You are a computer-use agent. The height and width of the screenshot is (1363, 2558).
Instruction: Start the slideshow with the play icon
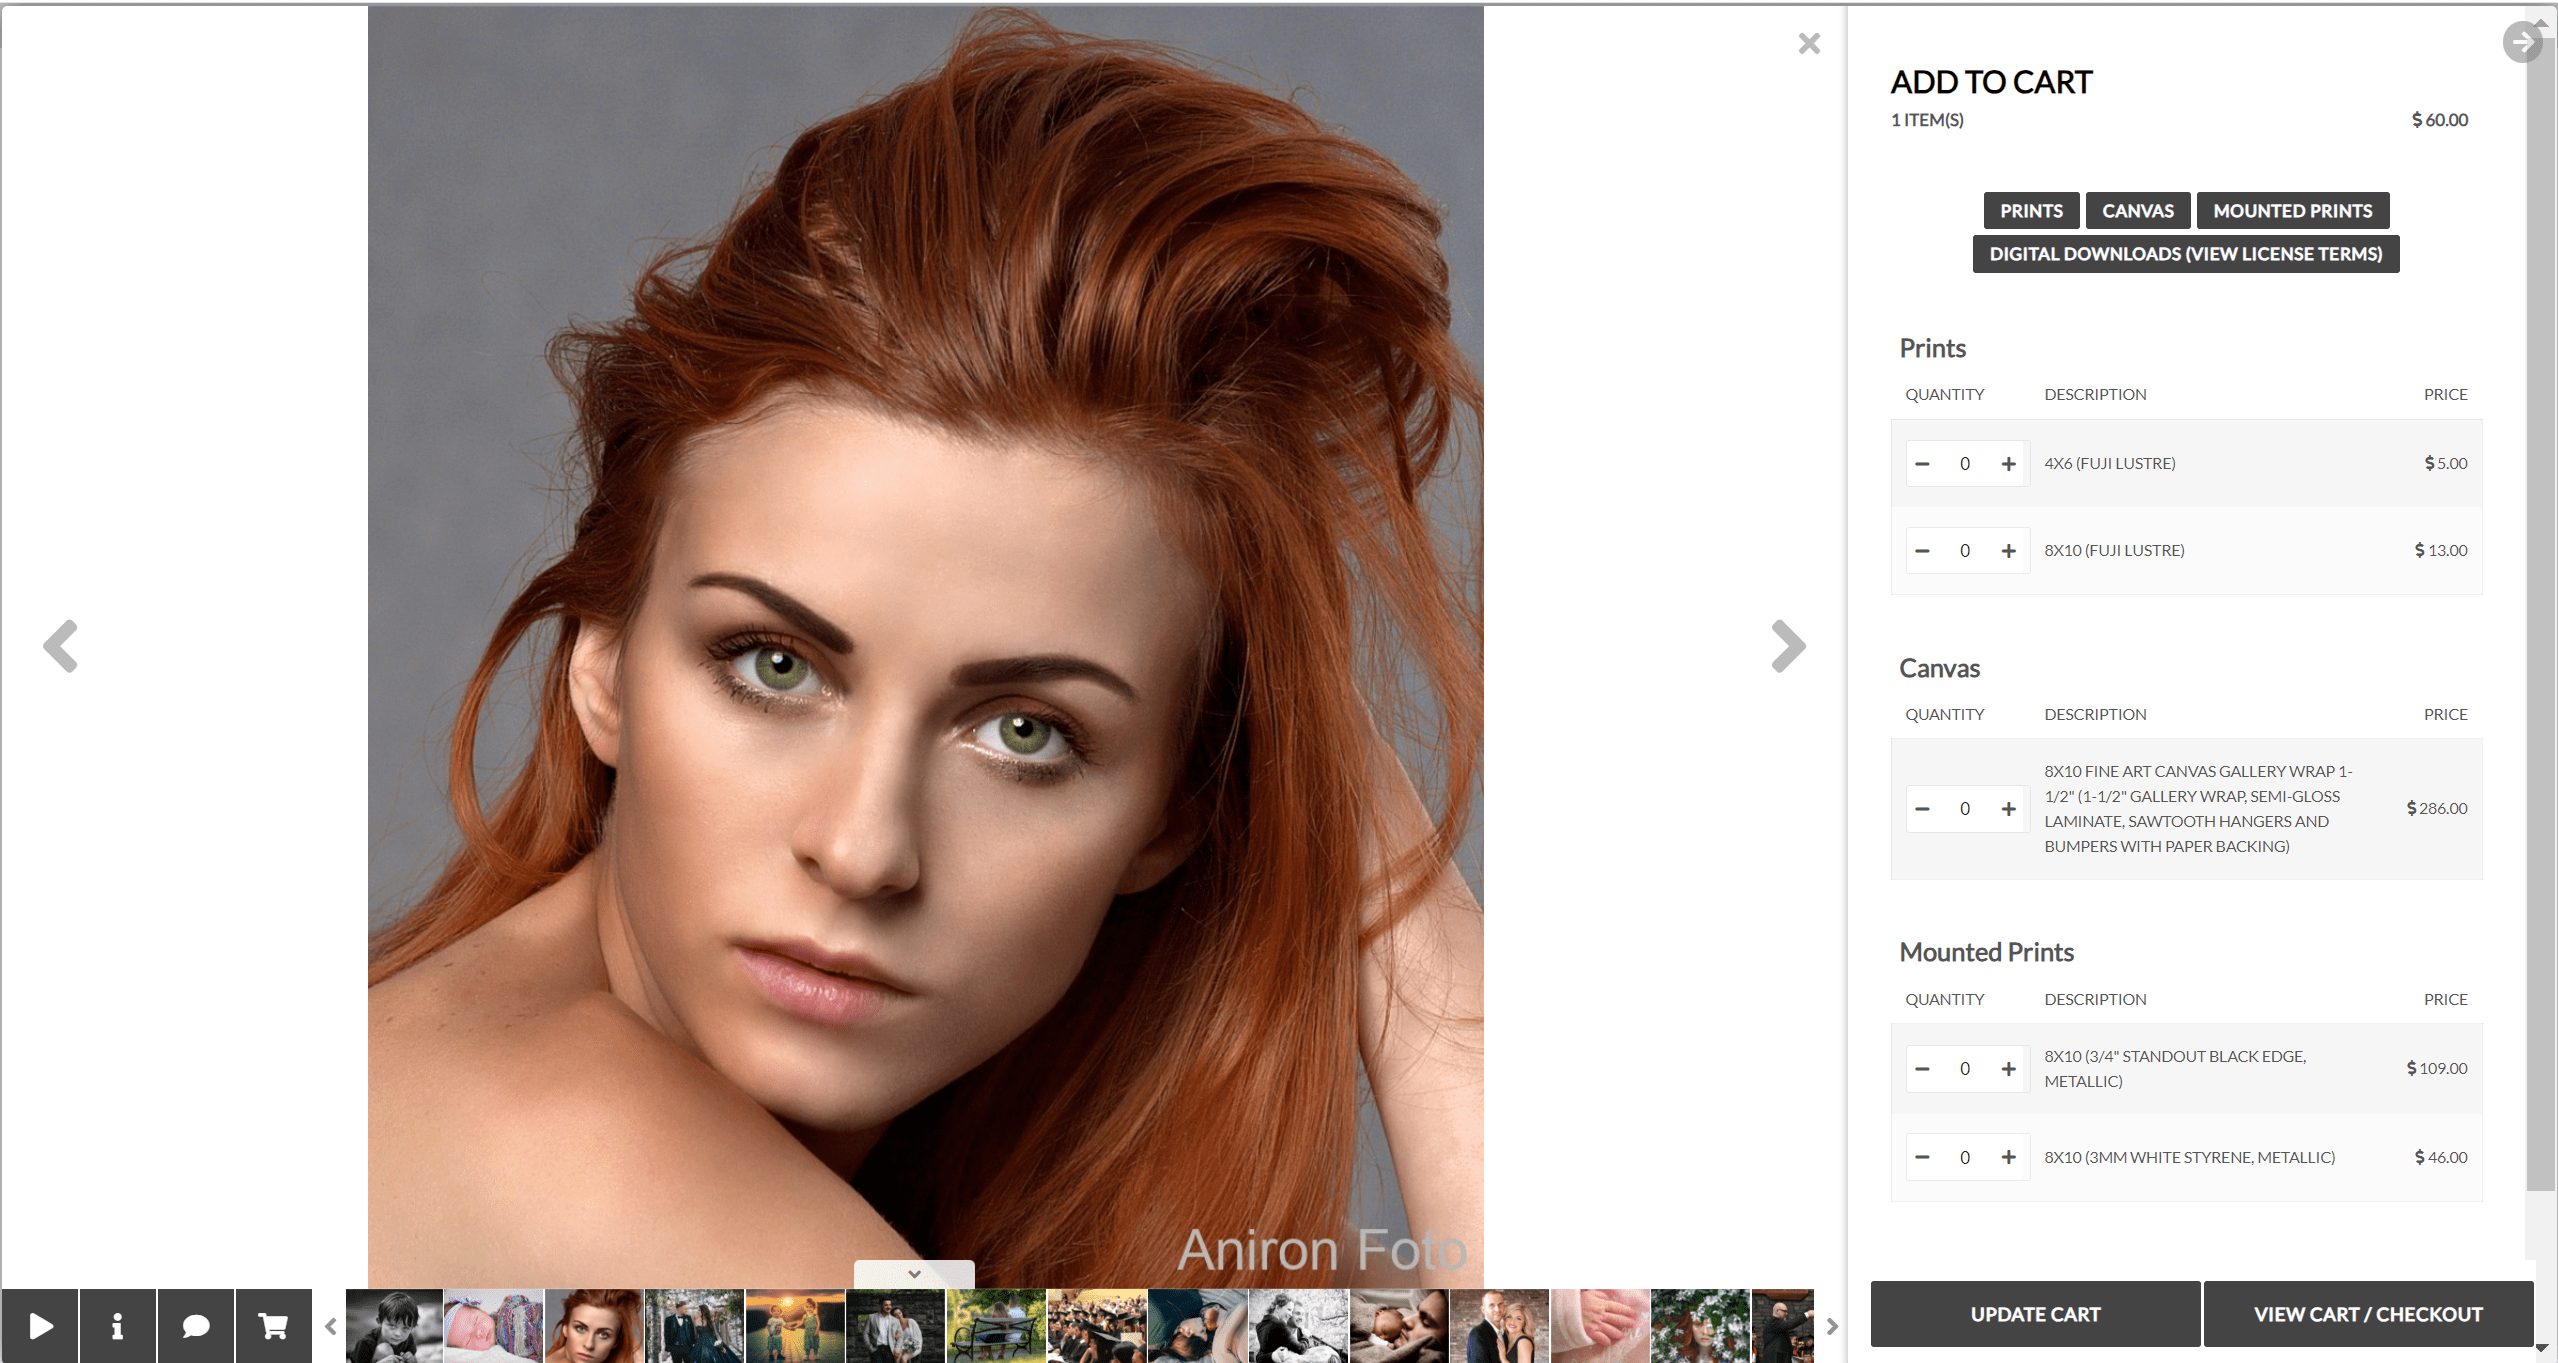pyautogui.click(x=40, y=1326)
